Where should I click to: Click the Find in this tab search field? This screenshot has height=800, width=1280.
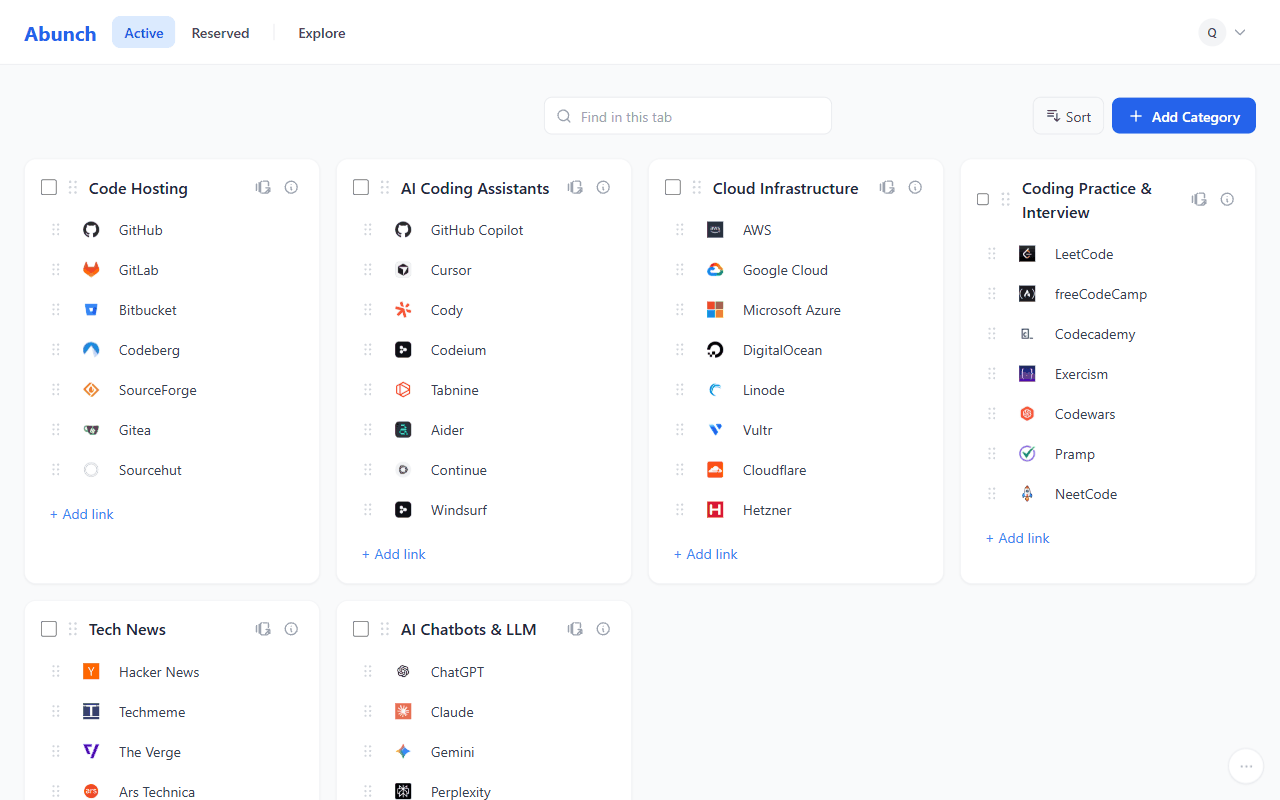pos(688,116)
